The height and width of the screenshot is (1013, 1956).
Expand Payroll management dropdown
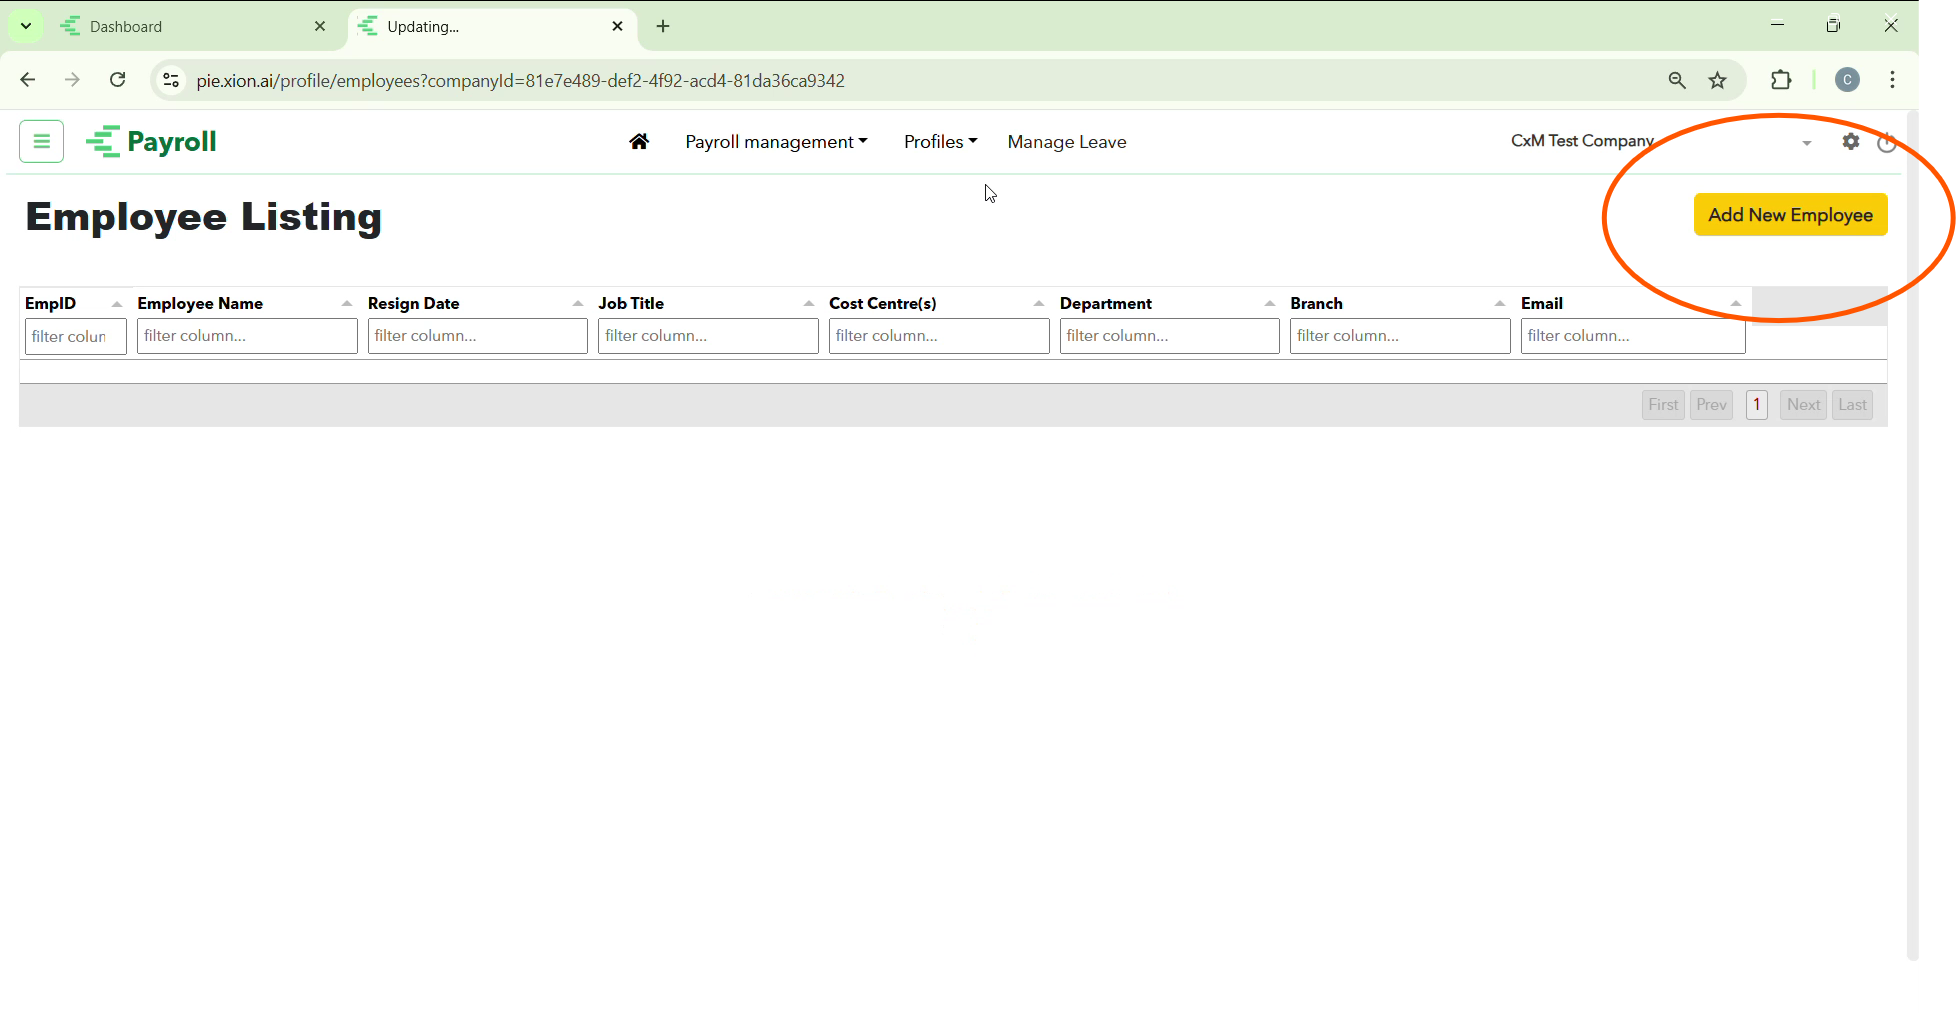coord(776,142)
